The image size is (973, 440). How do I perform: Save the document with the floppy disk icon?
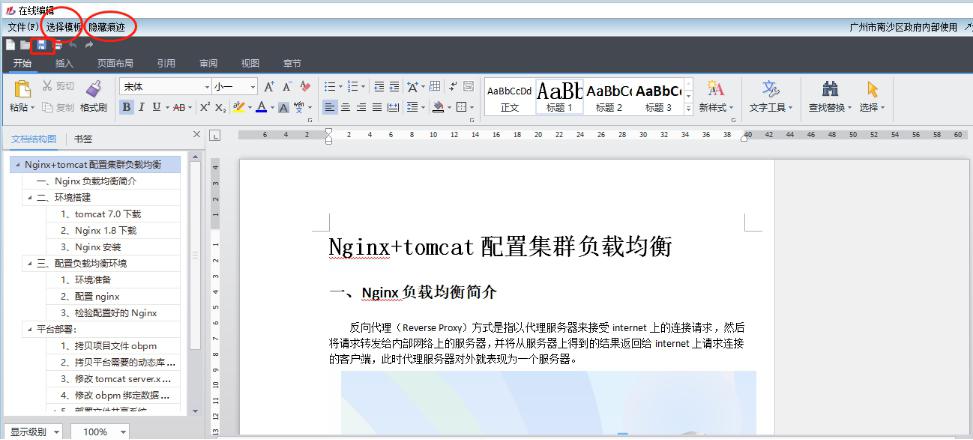[x=42, y=45]
